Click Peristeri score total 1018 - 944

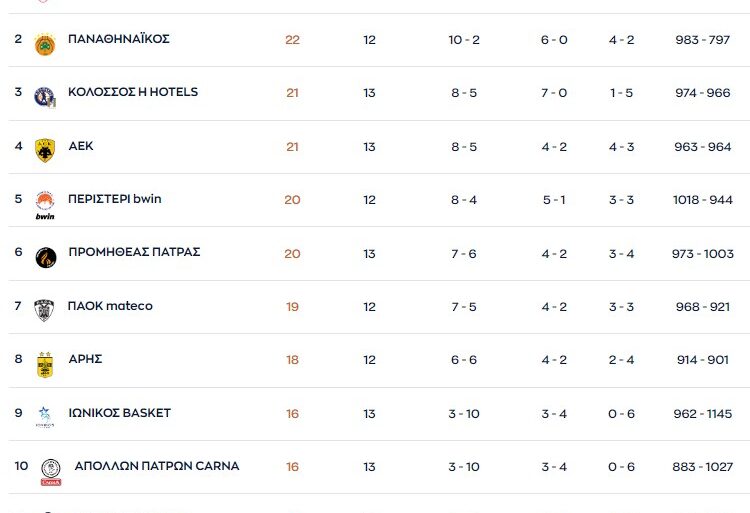point(702,200)
